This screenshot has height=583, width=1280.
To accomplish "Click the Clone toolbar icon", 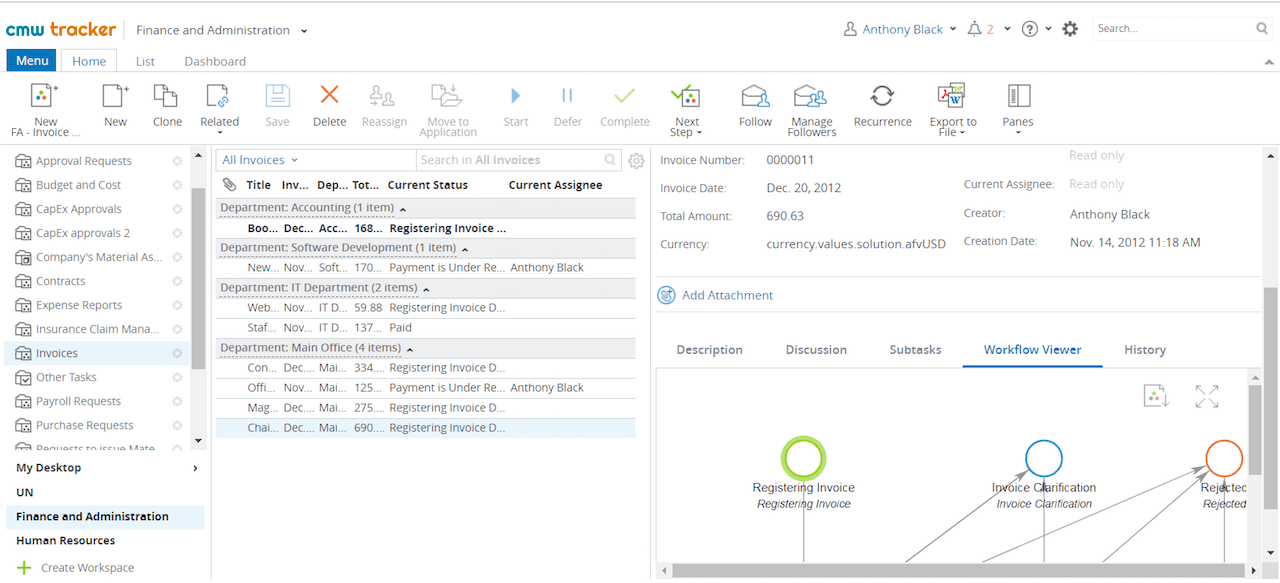I will click(x=166, y=96).
